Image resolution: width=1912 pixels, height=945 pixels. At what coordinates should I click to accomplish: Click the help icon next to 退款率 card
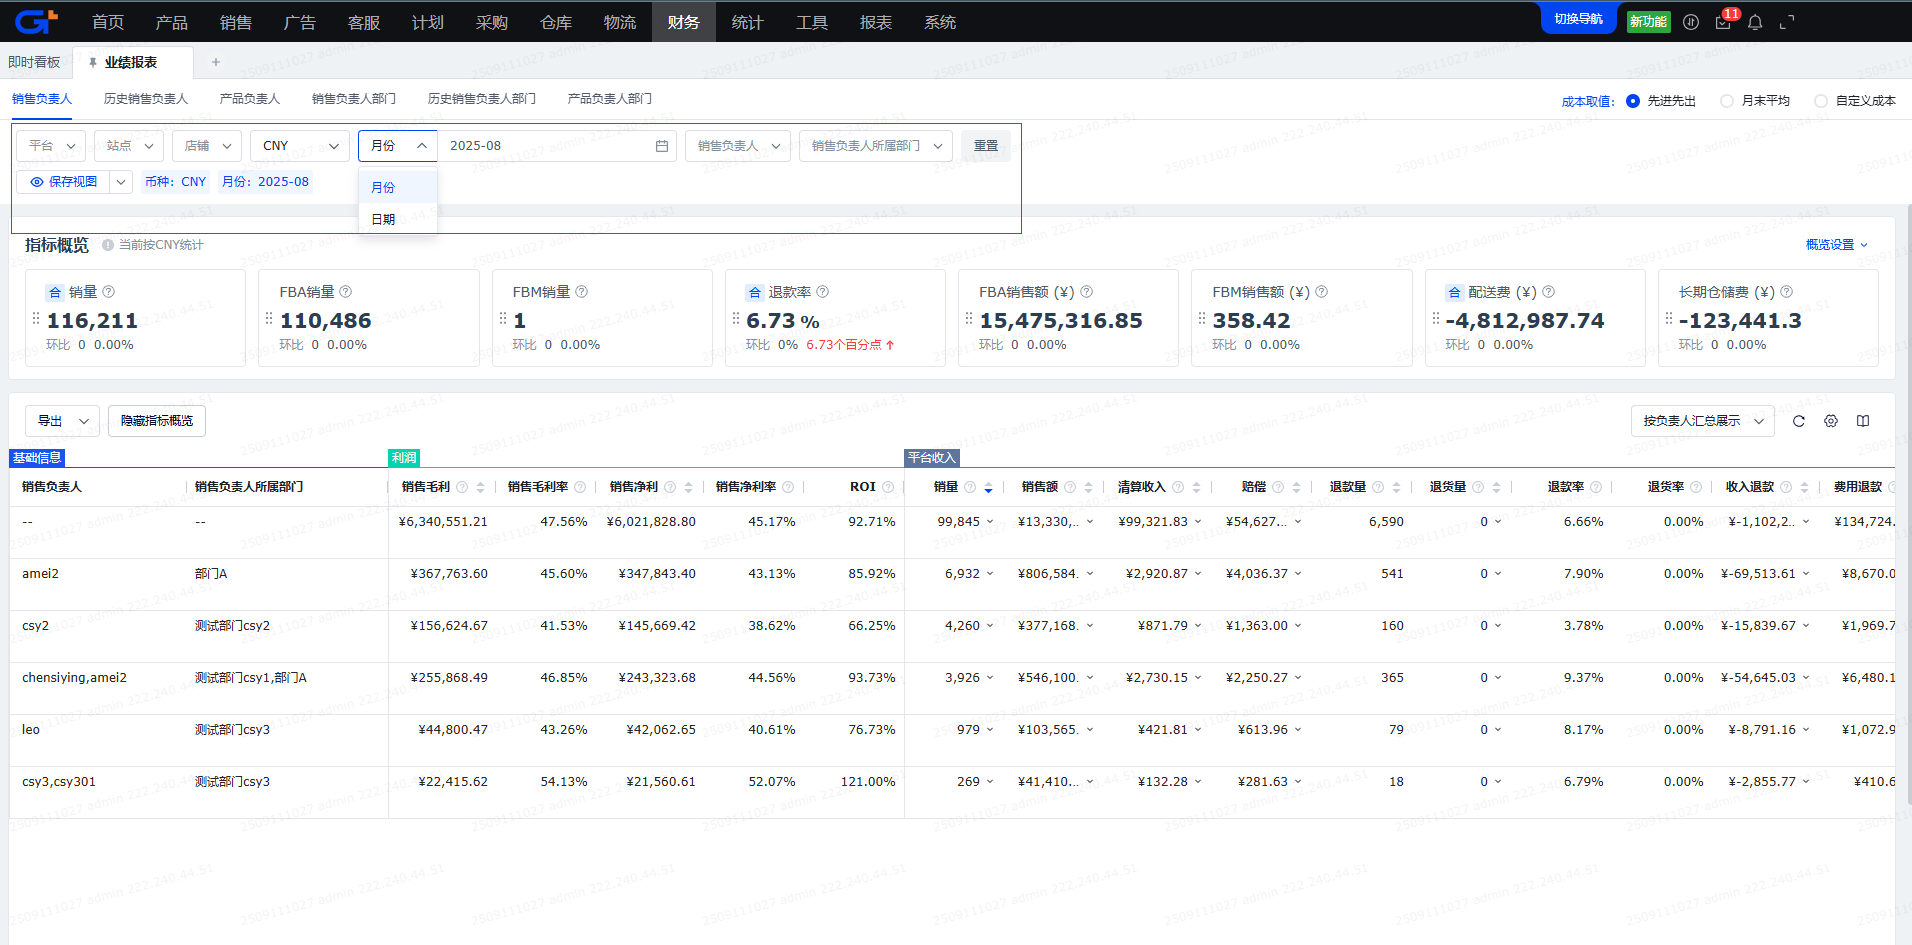click(823, 292)
